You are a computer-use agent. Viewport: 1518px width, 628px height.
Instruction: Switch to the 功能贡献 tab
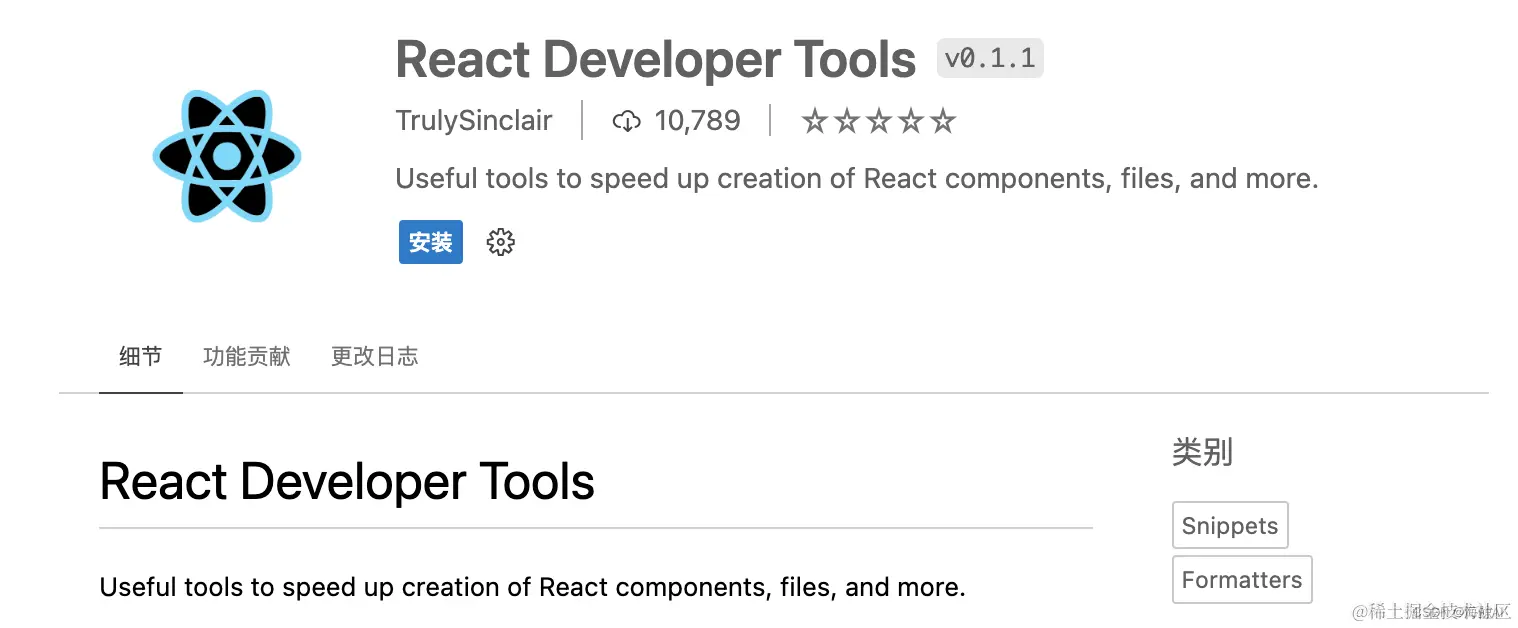(x=246, y=357)
